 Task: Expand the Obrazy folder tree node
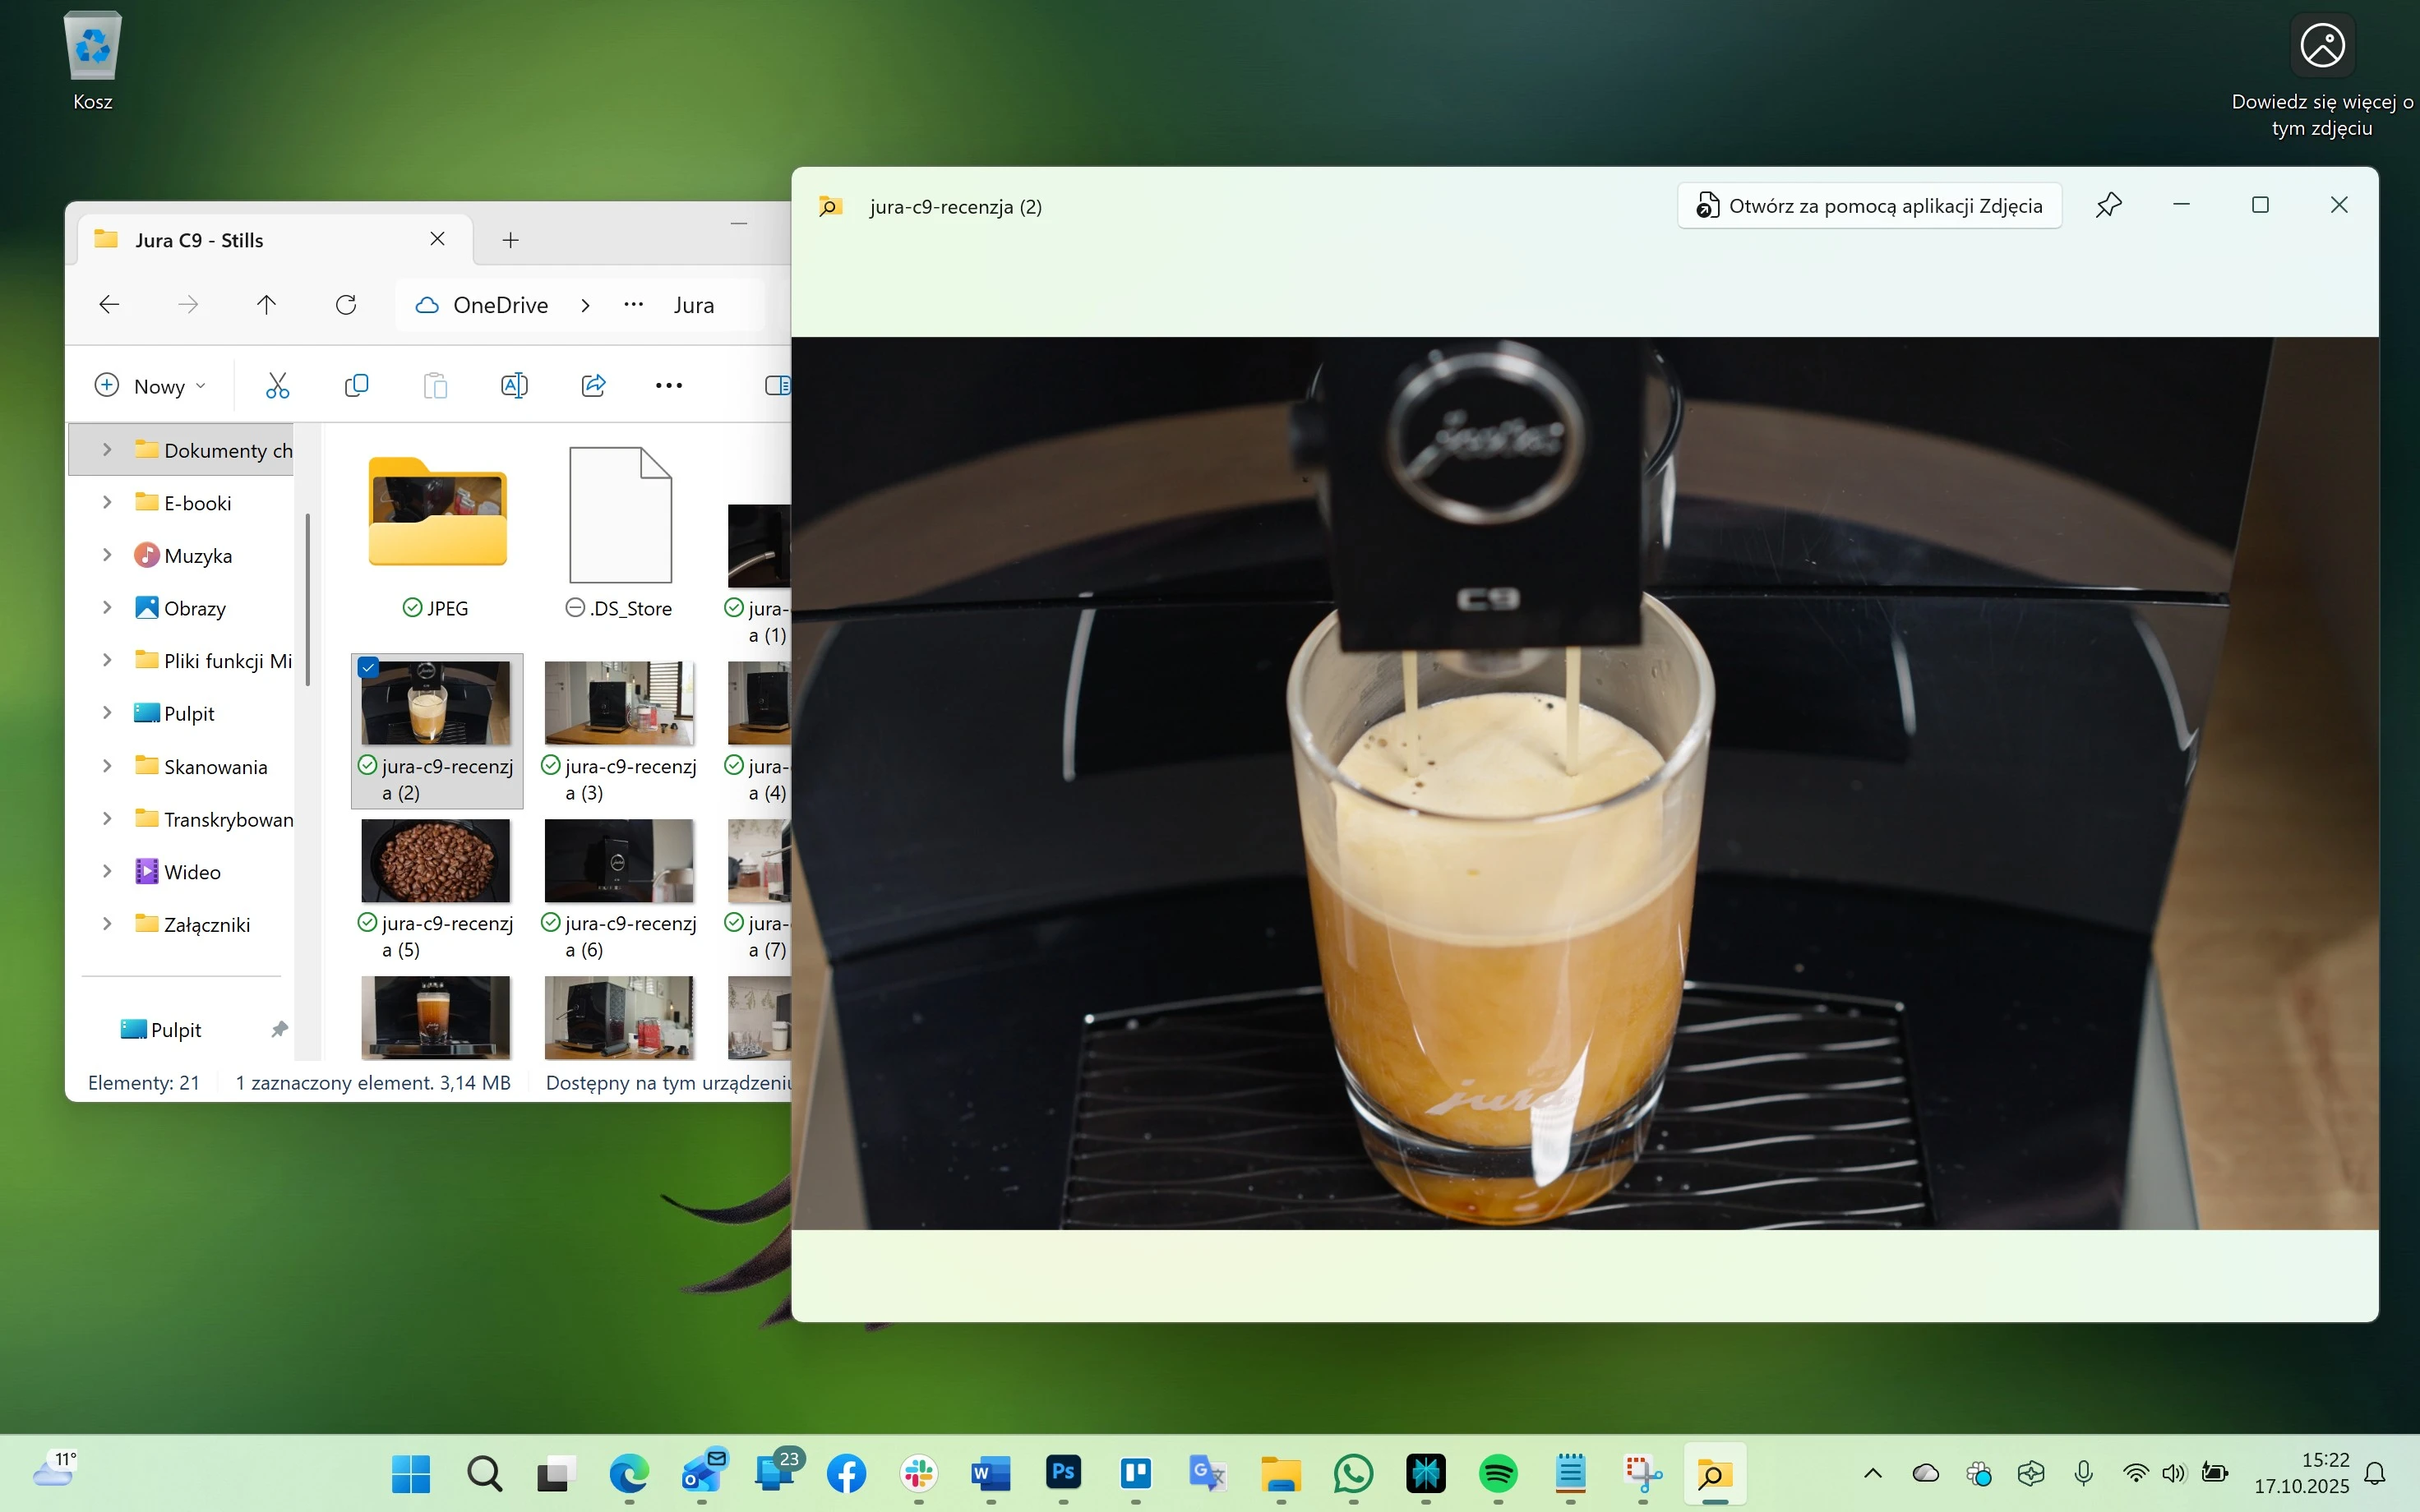coord(107,608)
